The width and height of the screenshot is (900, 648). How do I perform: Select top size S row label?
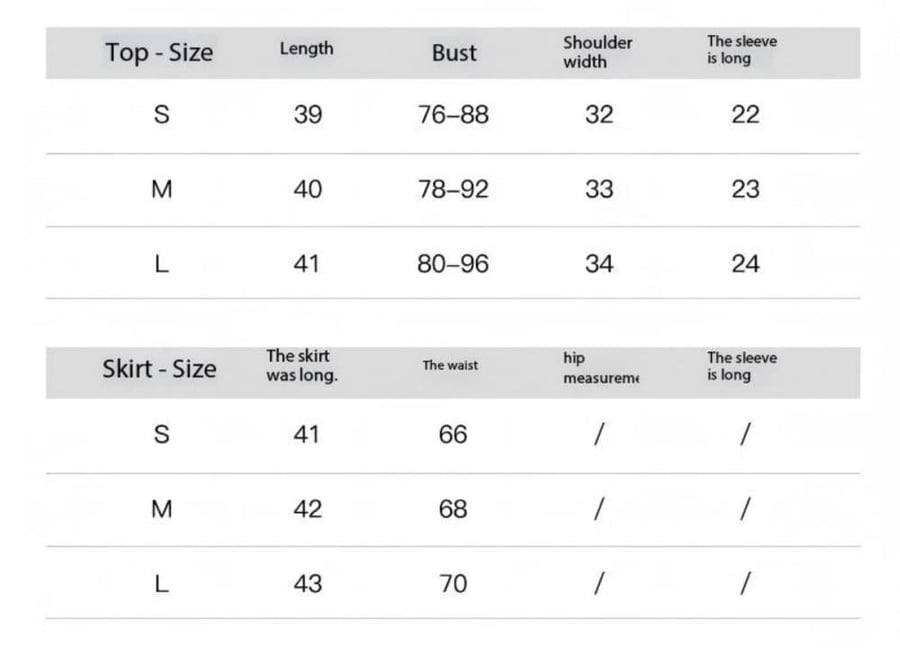coord(162,115)
